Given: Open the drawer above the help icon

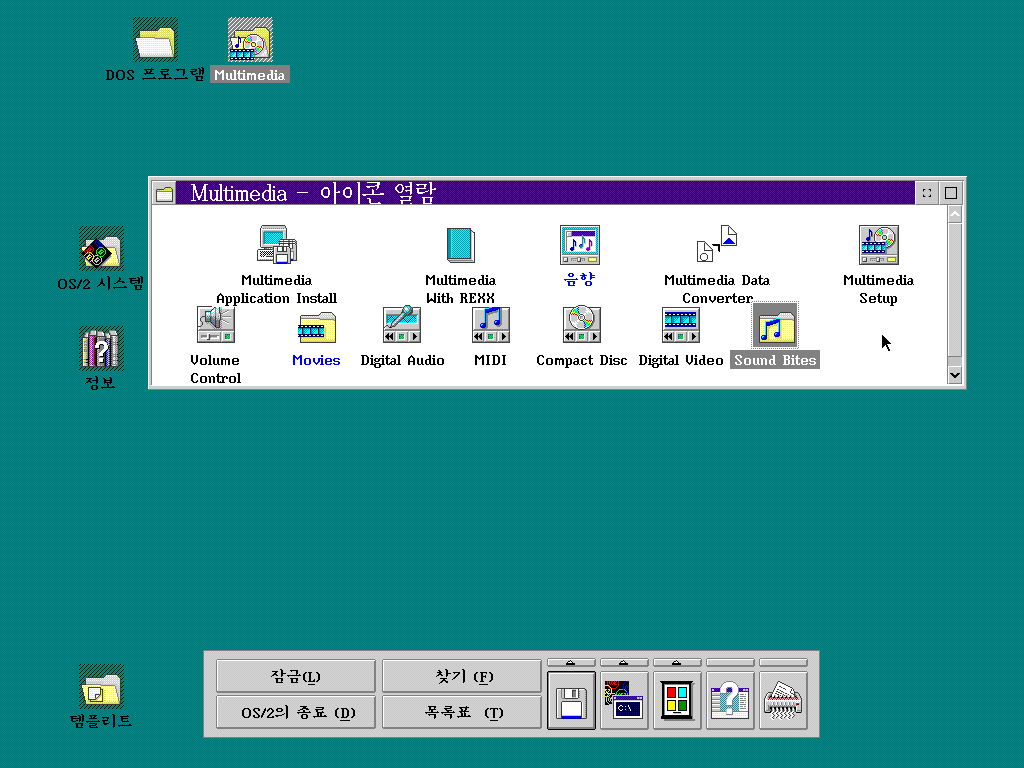Looking at the screenshot, I should coord(730,663).
